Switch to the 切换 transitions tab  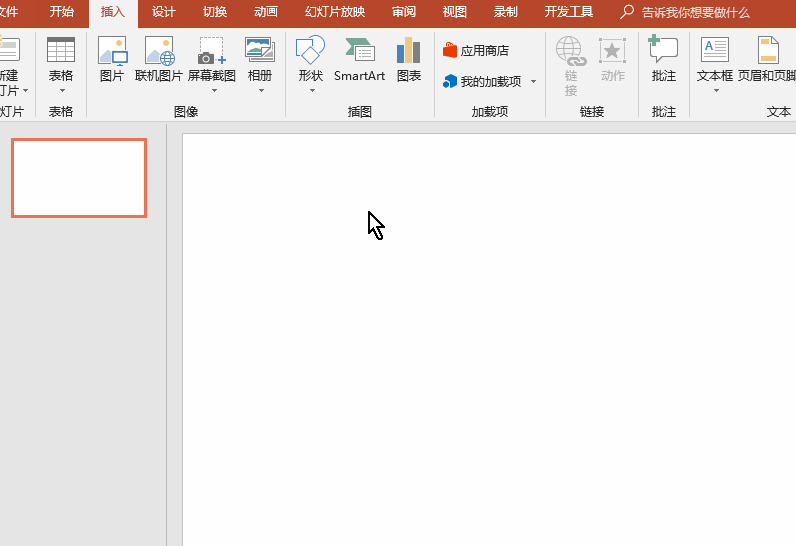(215, 12)
